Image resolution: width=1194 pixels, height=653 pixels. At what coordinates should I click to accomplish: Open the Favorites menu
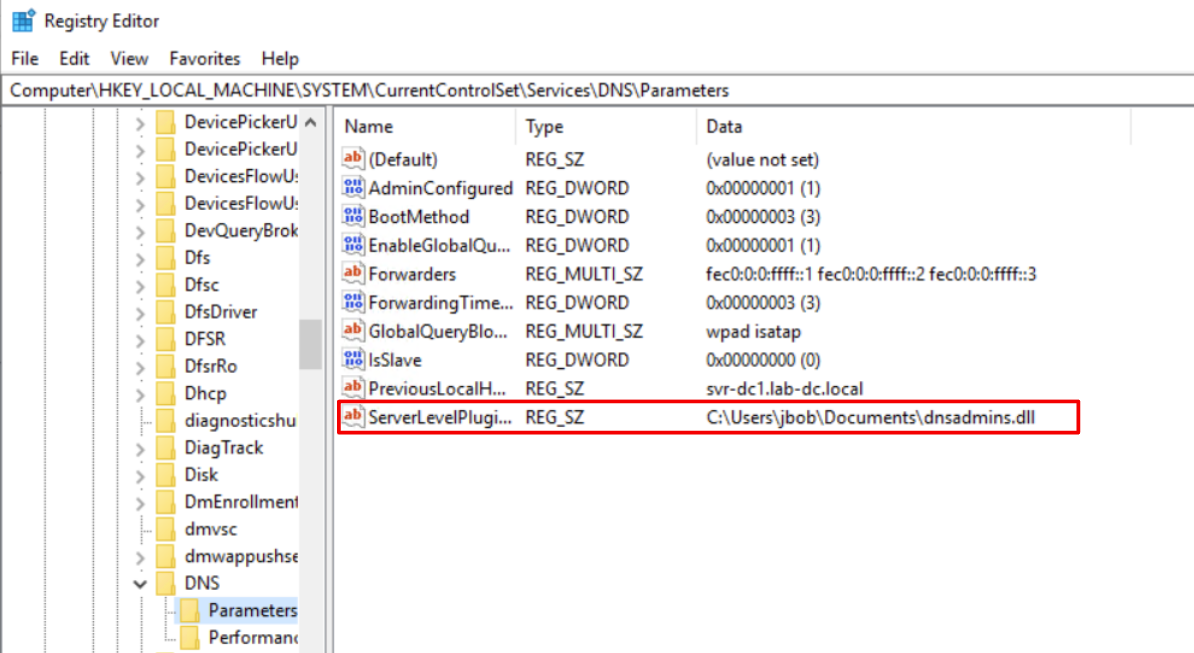(x=204, y=59)
